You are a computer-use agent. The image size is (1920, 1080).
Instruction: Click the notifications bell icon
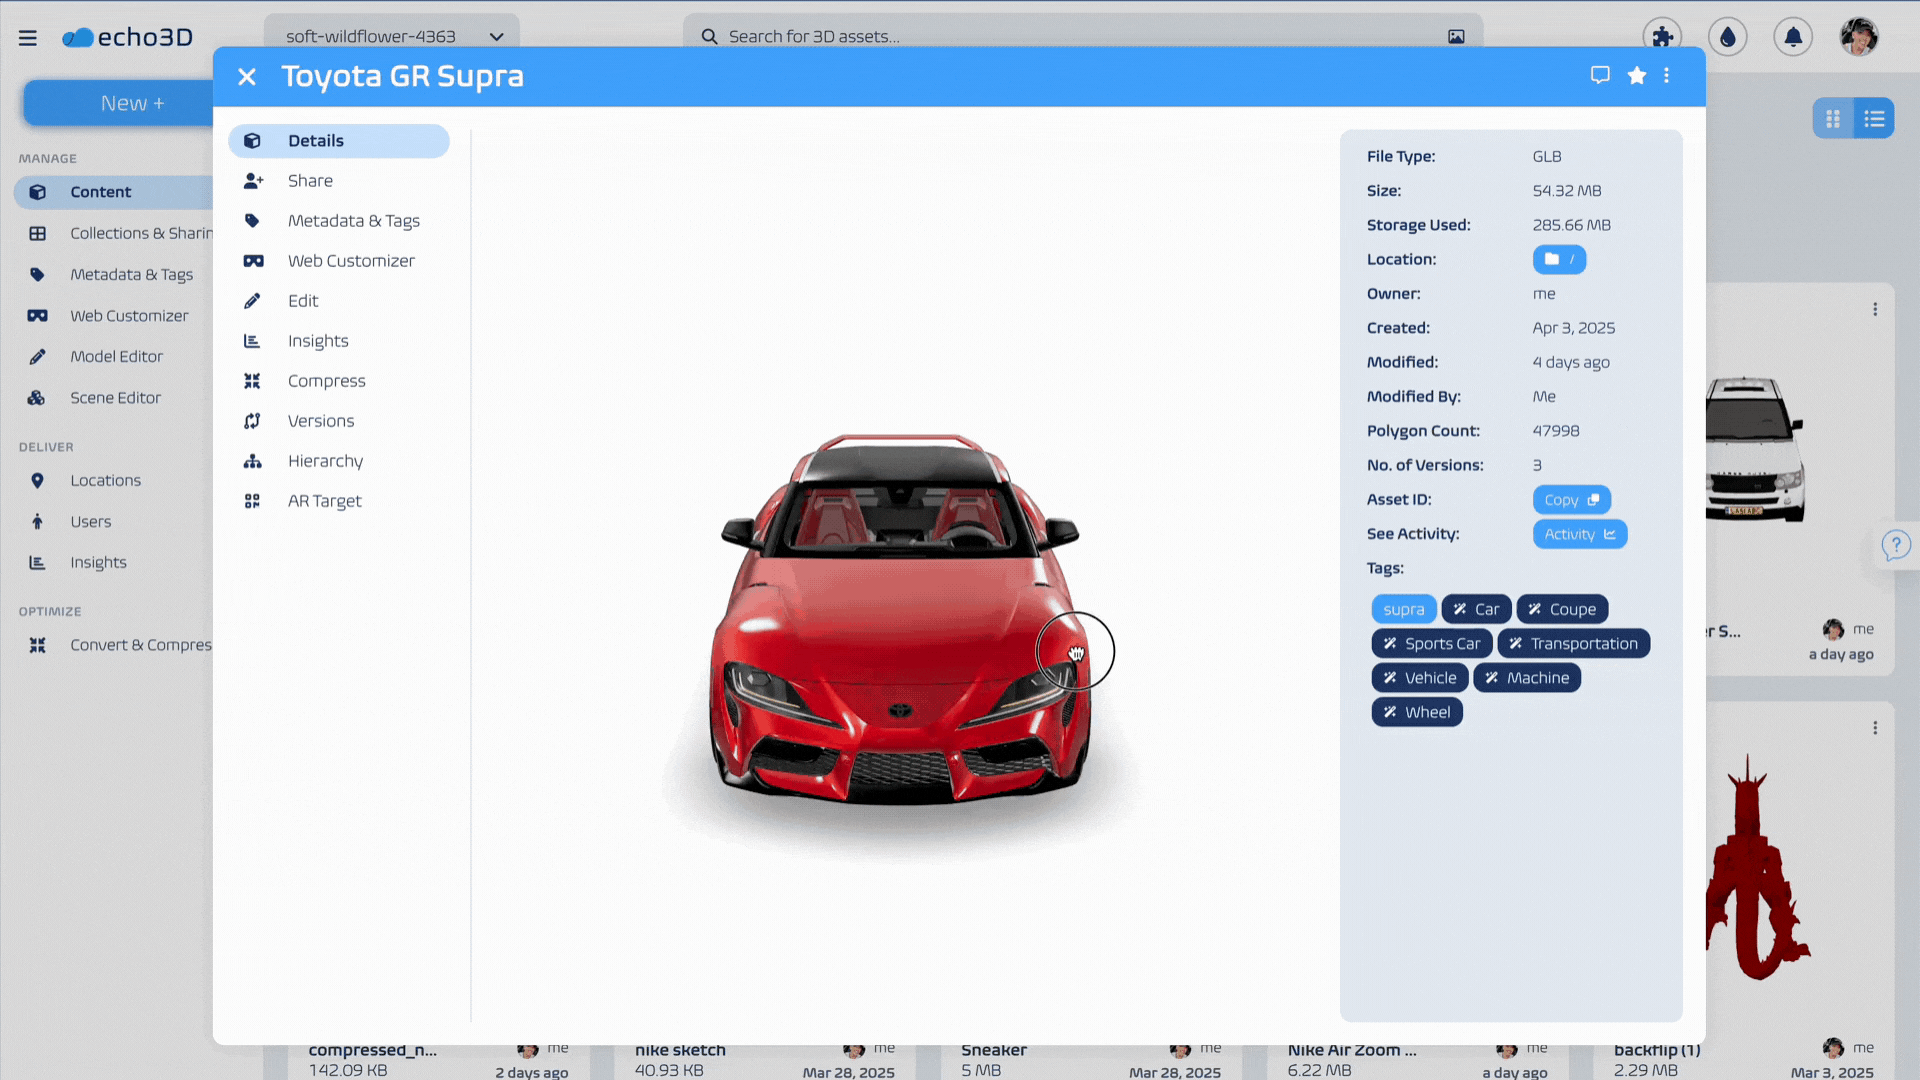(x=1793, y=37)
